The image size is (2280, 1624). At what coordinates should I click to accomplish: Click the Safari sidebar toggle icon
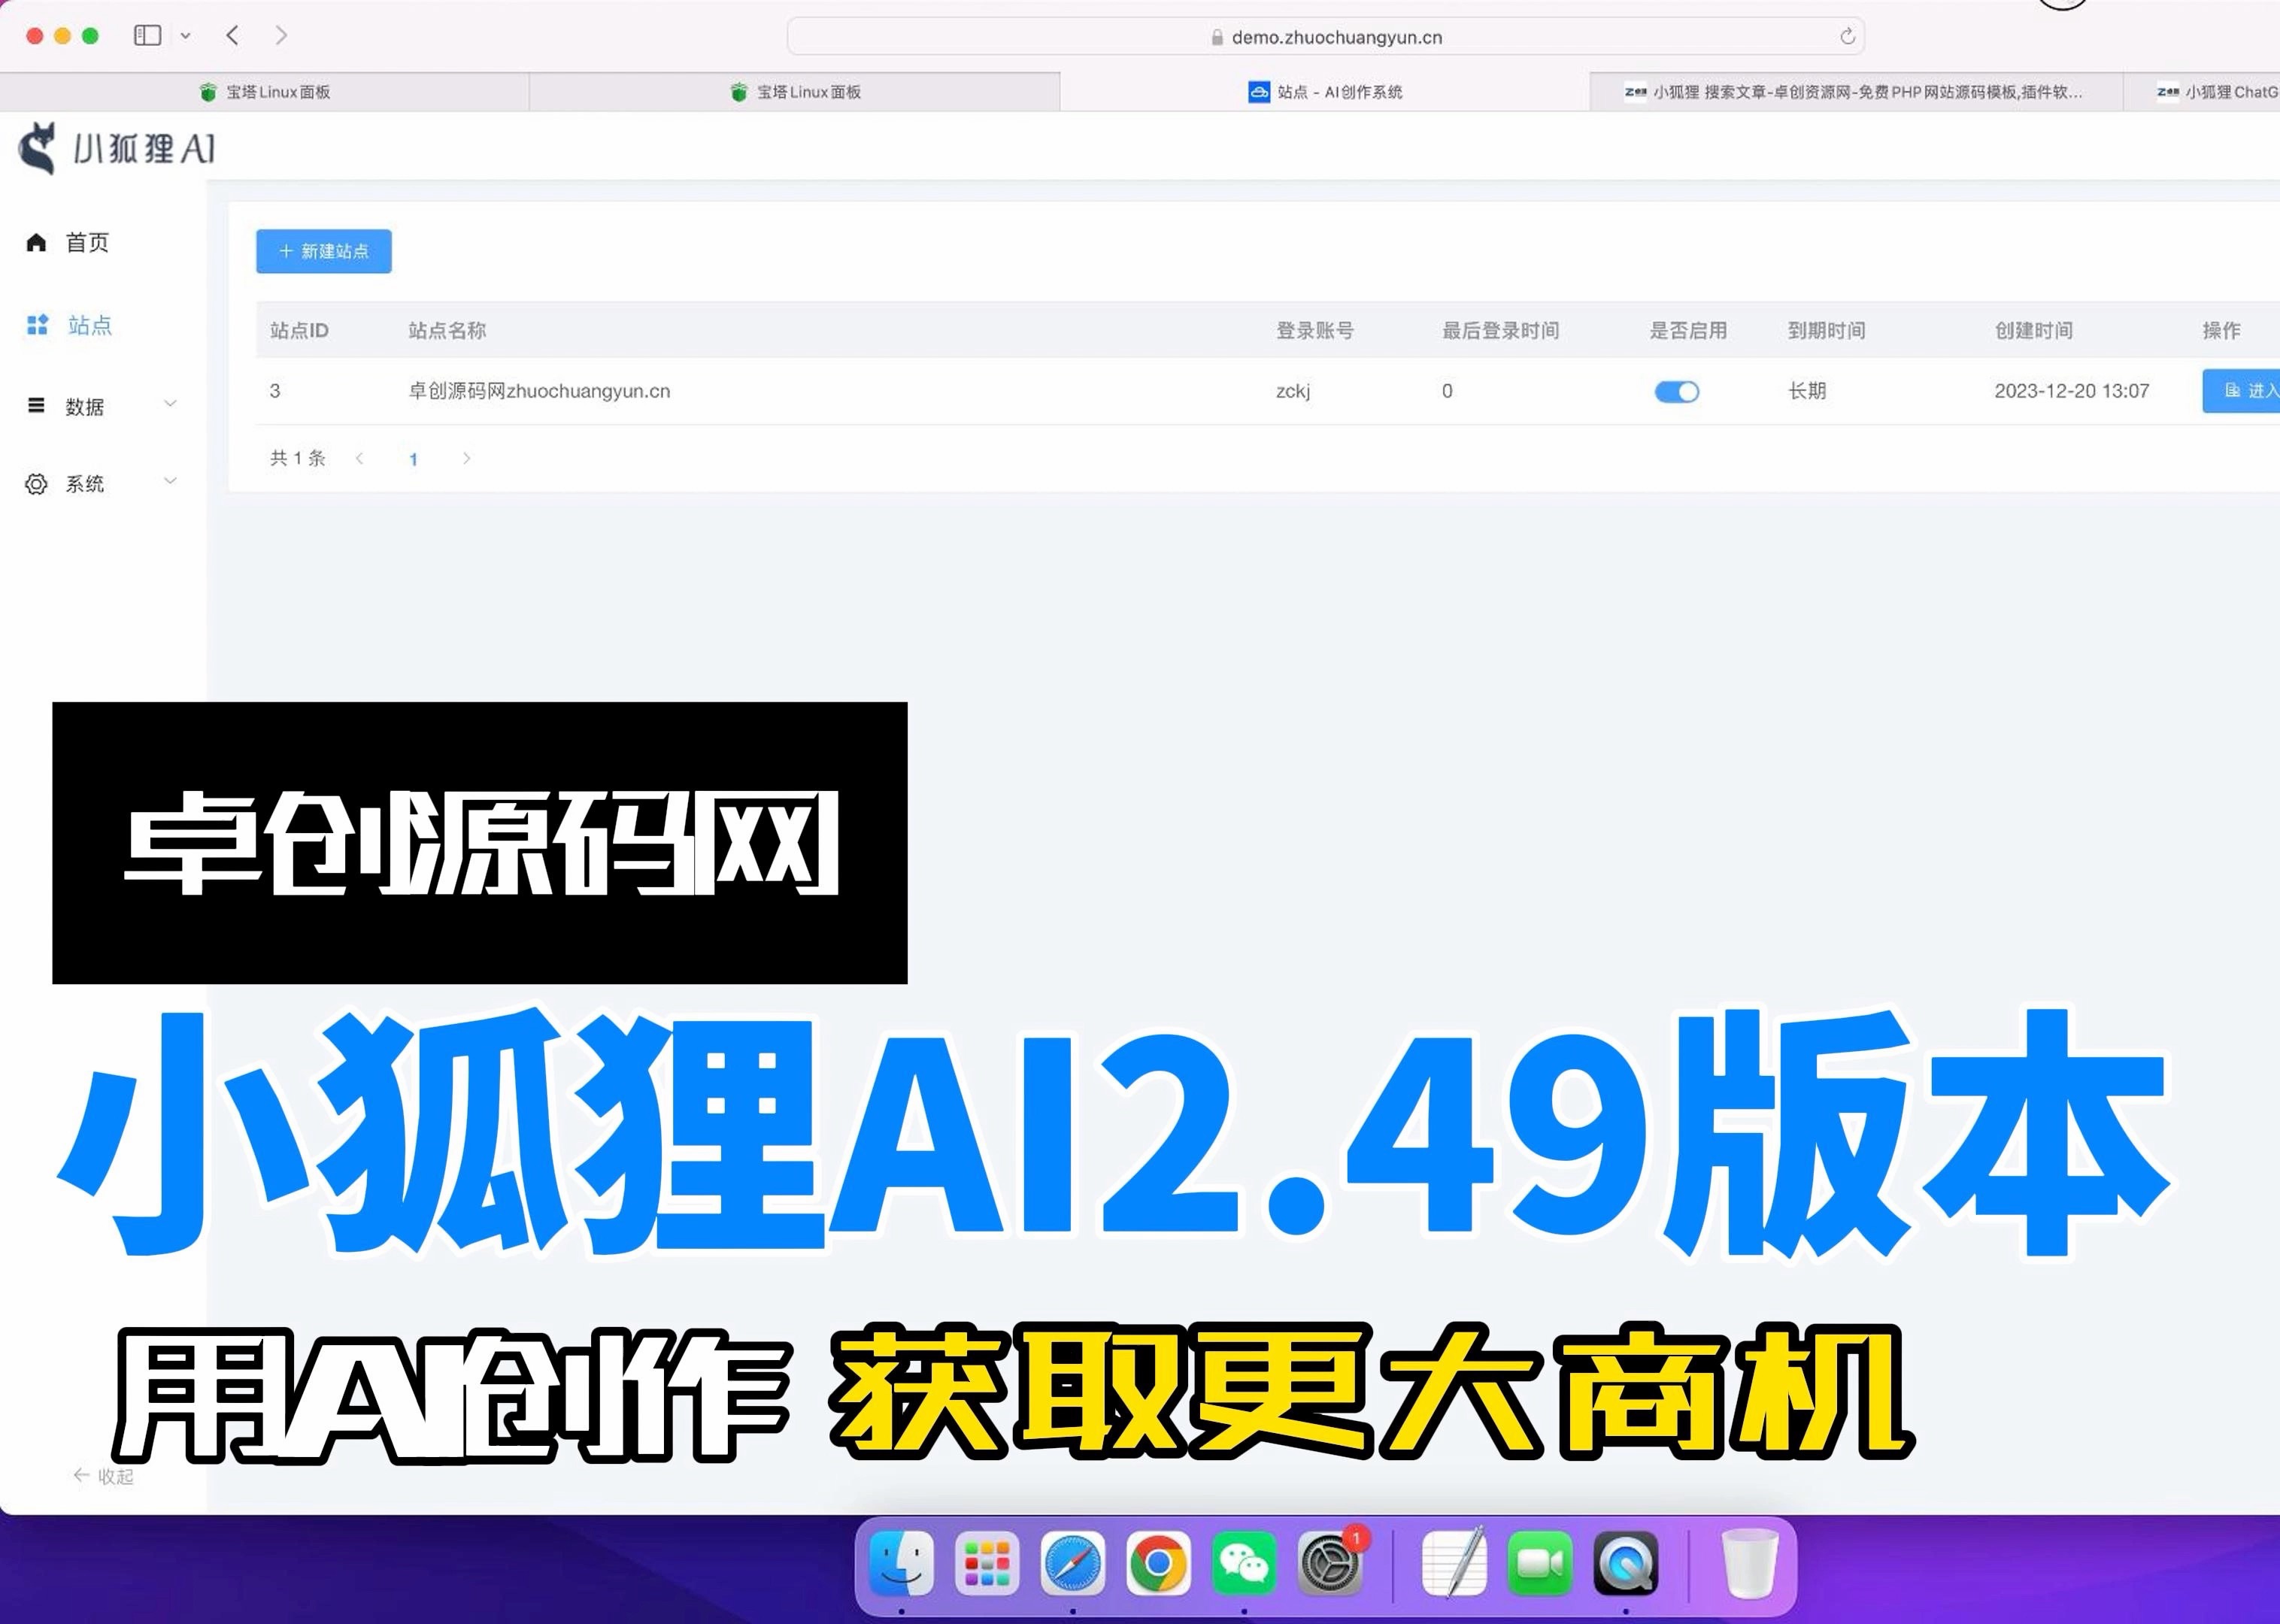[x=147, y=36]
